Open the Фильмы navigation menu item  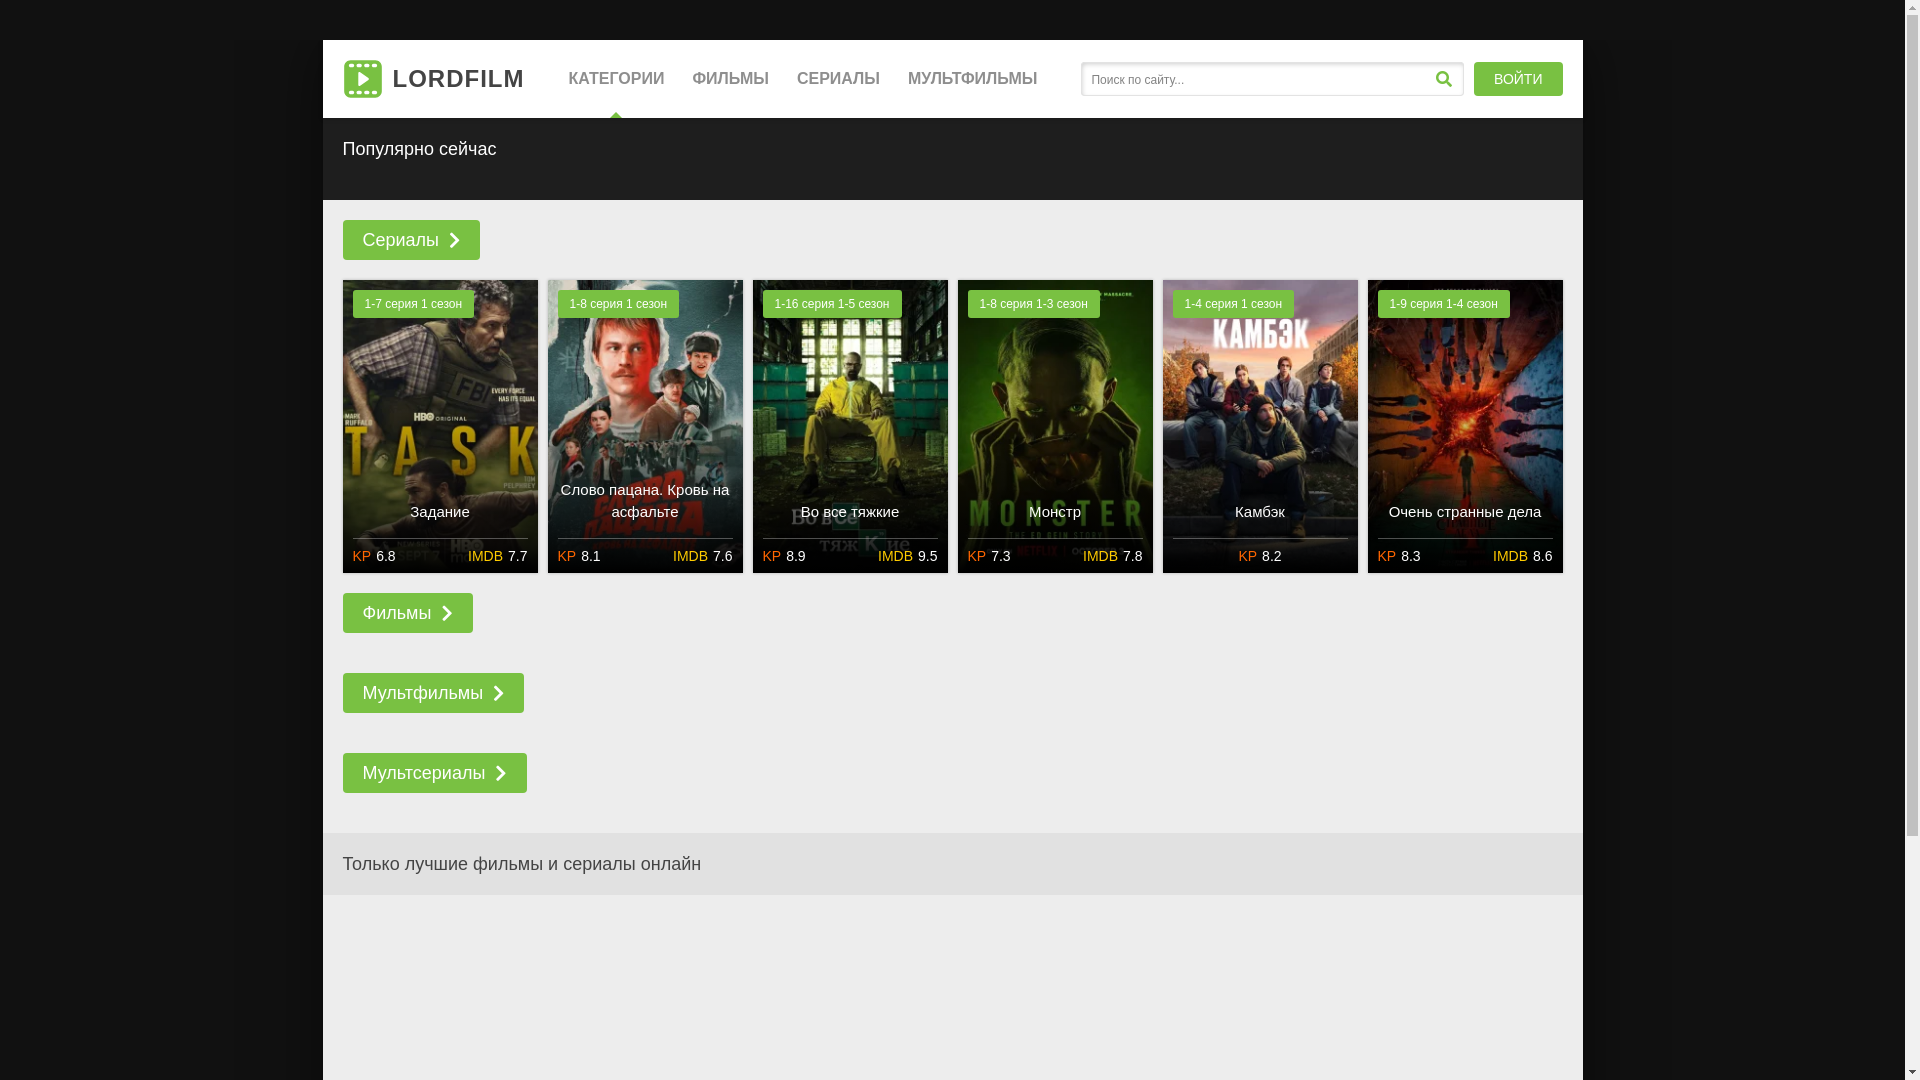[x=730, y=79]
